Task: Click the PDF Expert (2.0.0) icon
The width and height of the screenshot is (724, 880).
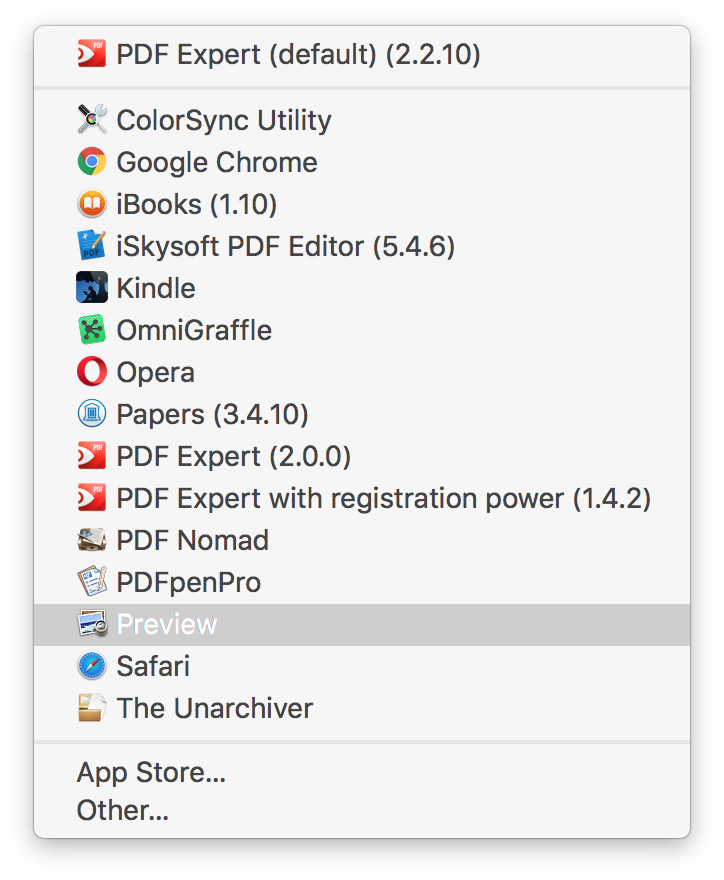Action: pyautogui.click(x=91, y=456)
